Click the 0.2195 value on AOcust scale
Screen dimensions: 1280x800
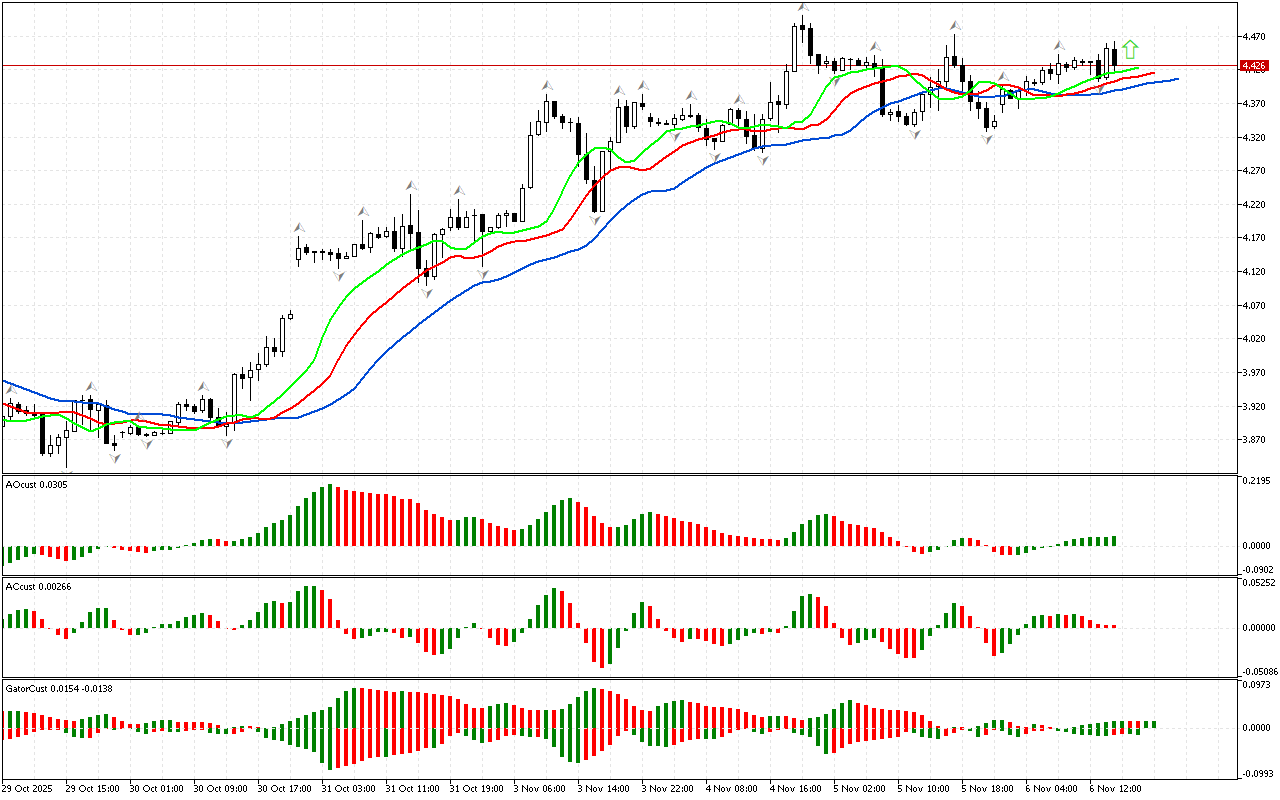pos(1256,481)
